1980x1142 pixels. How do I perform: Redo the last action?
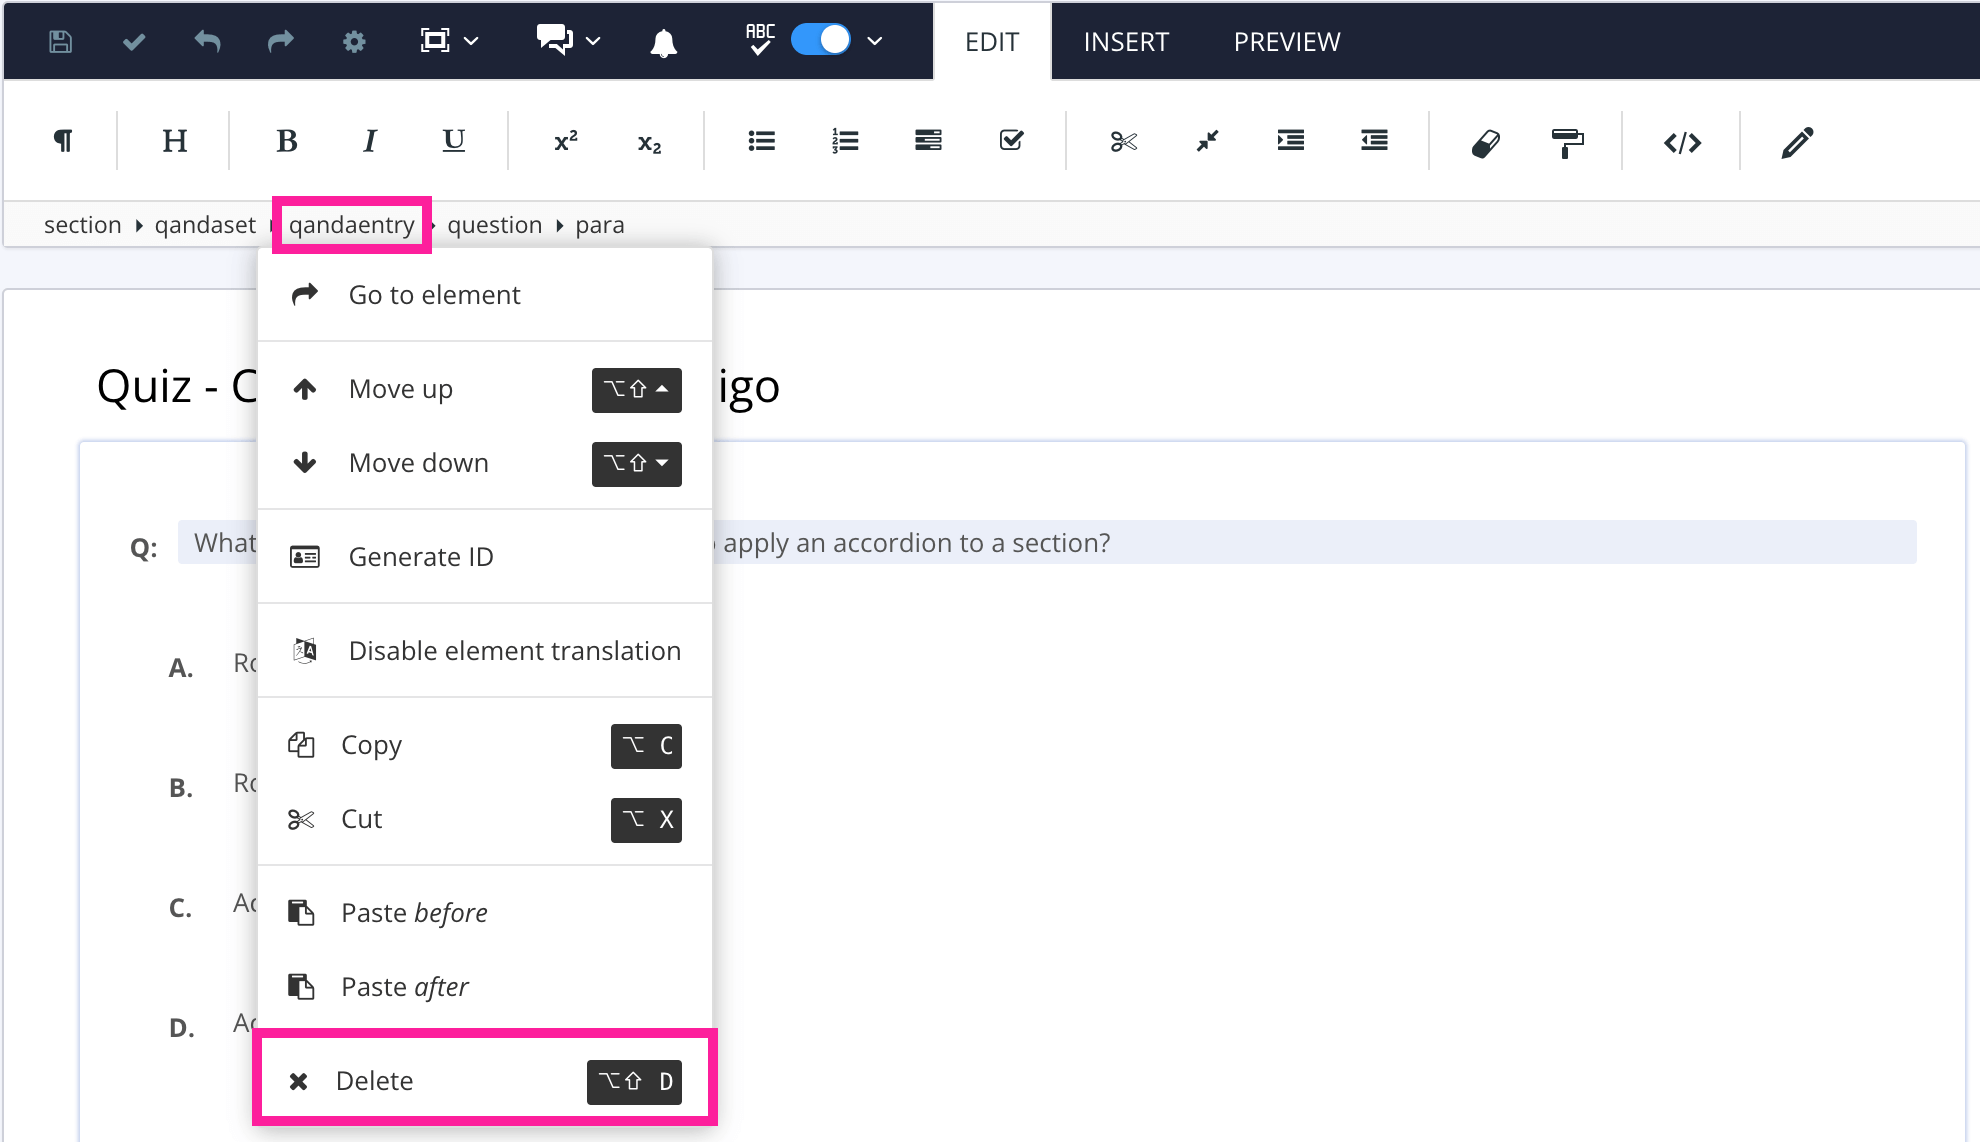tap(281, 41)
